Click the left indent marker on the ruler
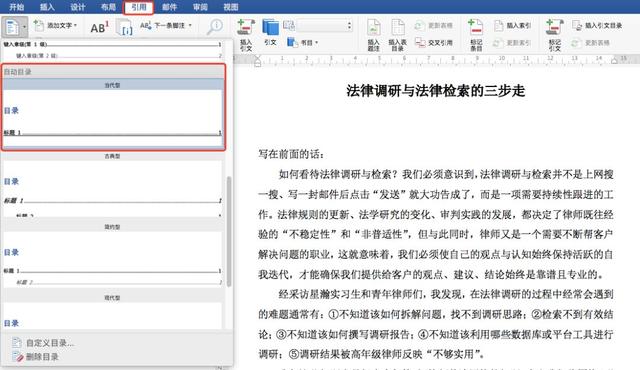This screenshot has height=370, width=640. pyautogui.click(x=258, y=61)
